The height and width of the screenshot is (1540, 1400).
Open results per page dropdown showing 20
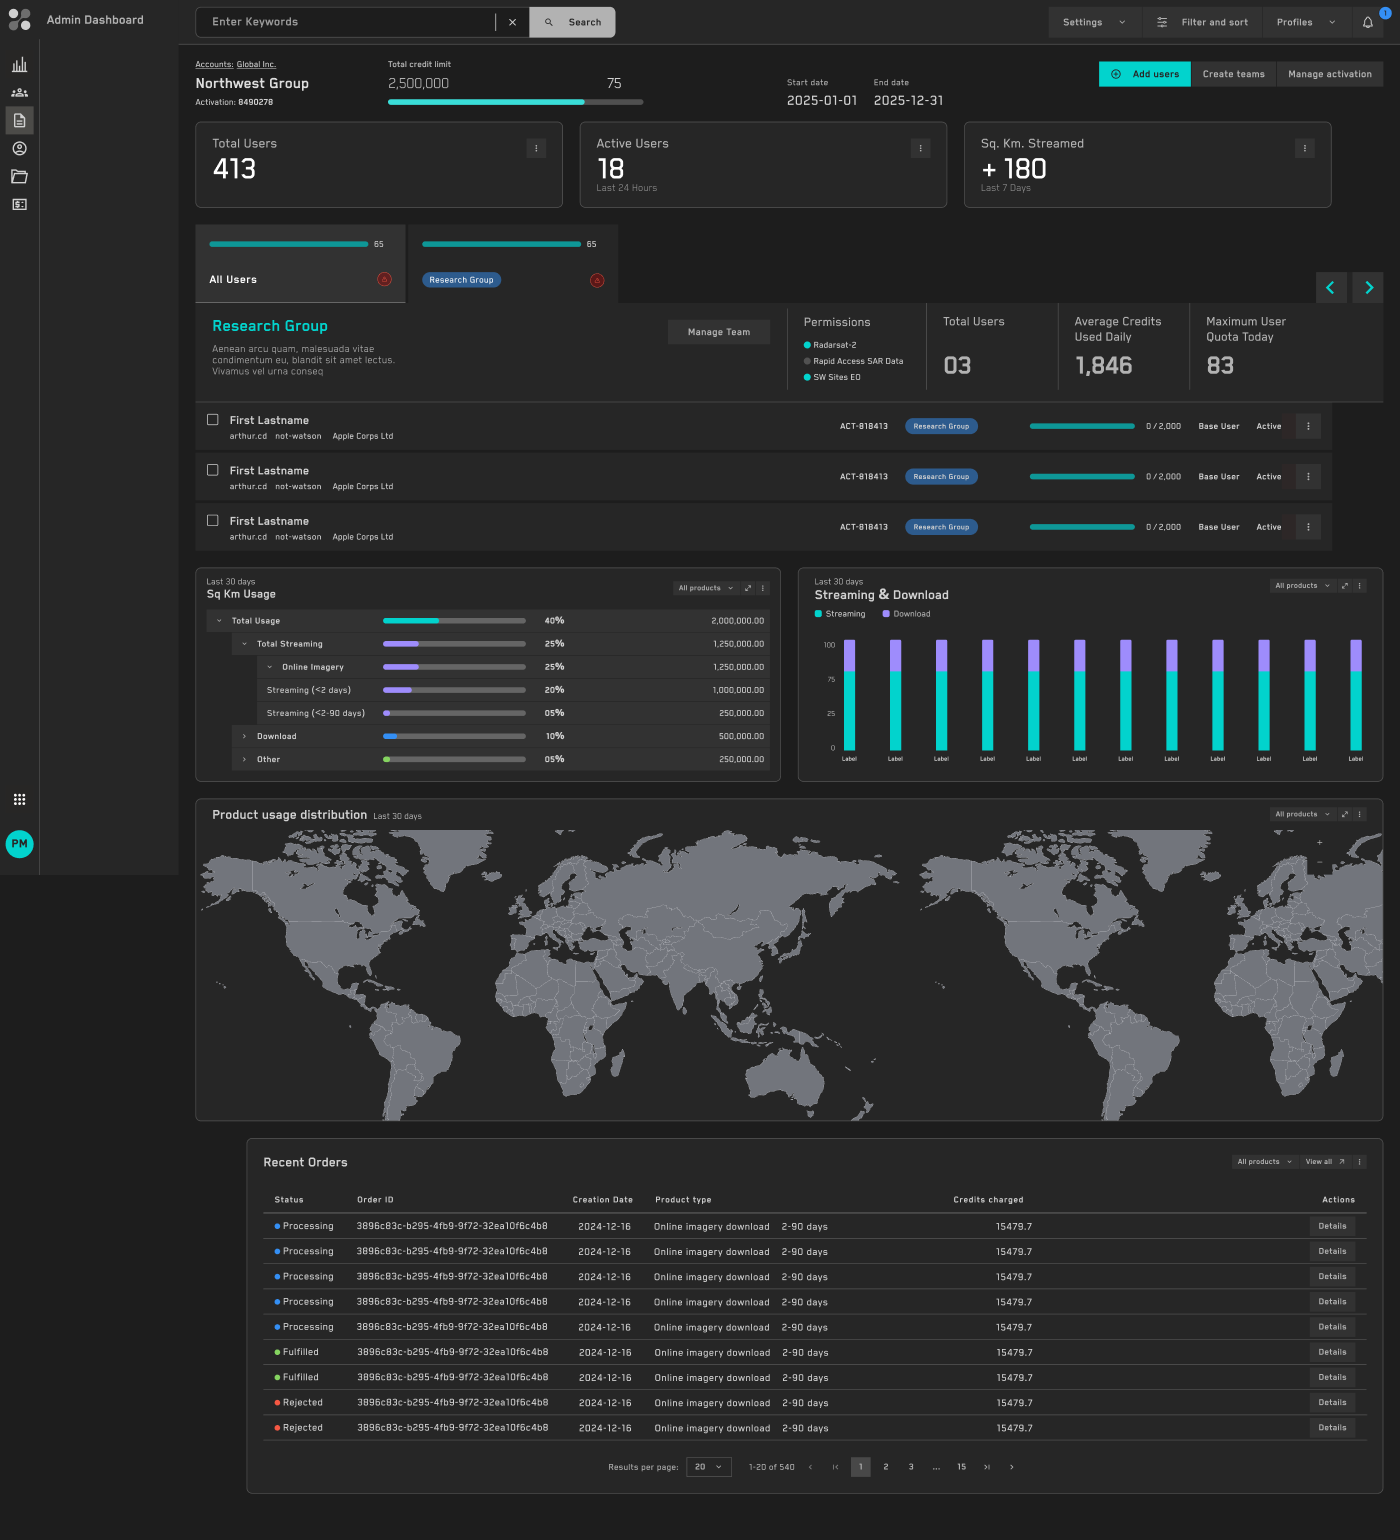(709, 1467)
